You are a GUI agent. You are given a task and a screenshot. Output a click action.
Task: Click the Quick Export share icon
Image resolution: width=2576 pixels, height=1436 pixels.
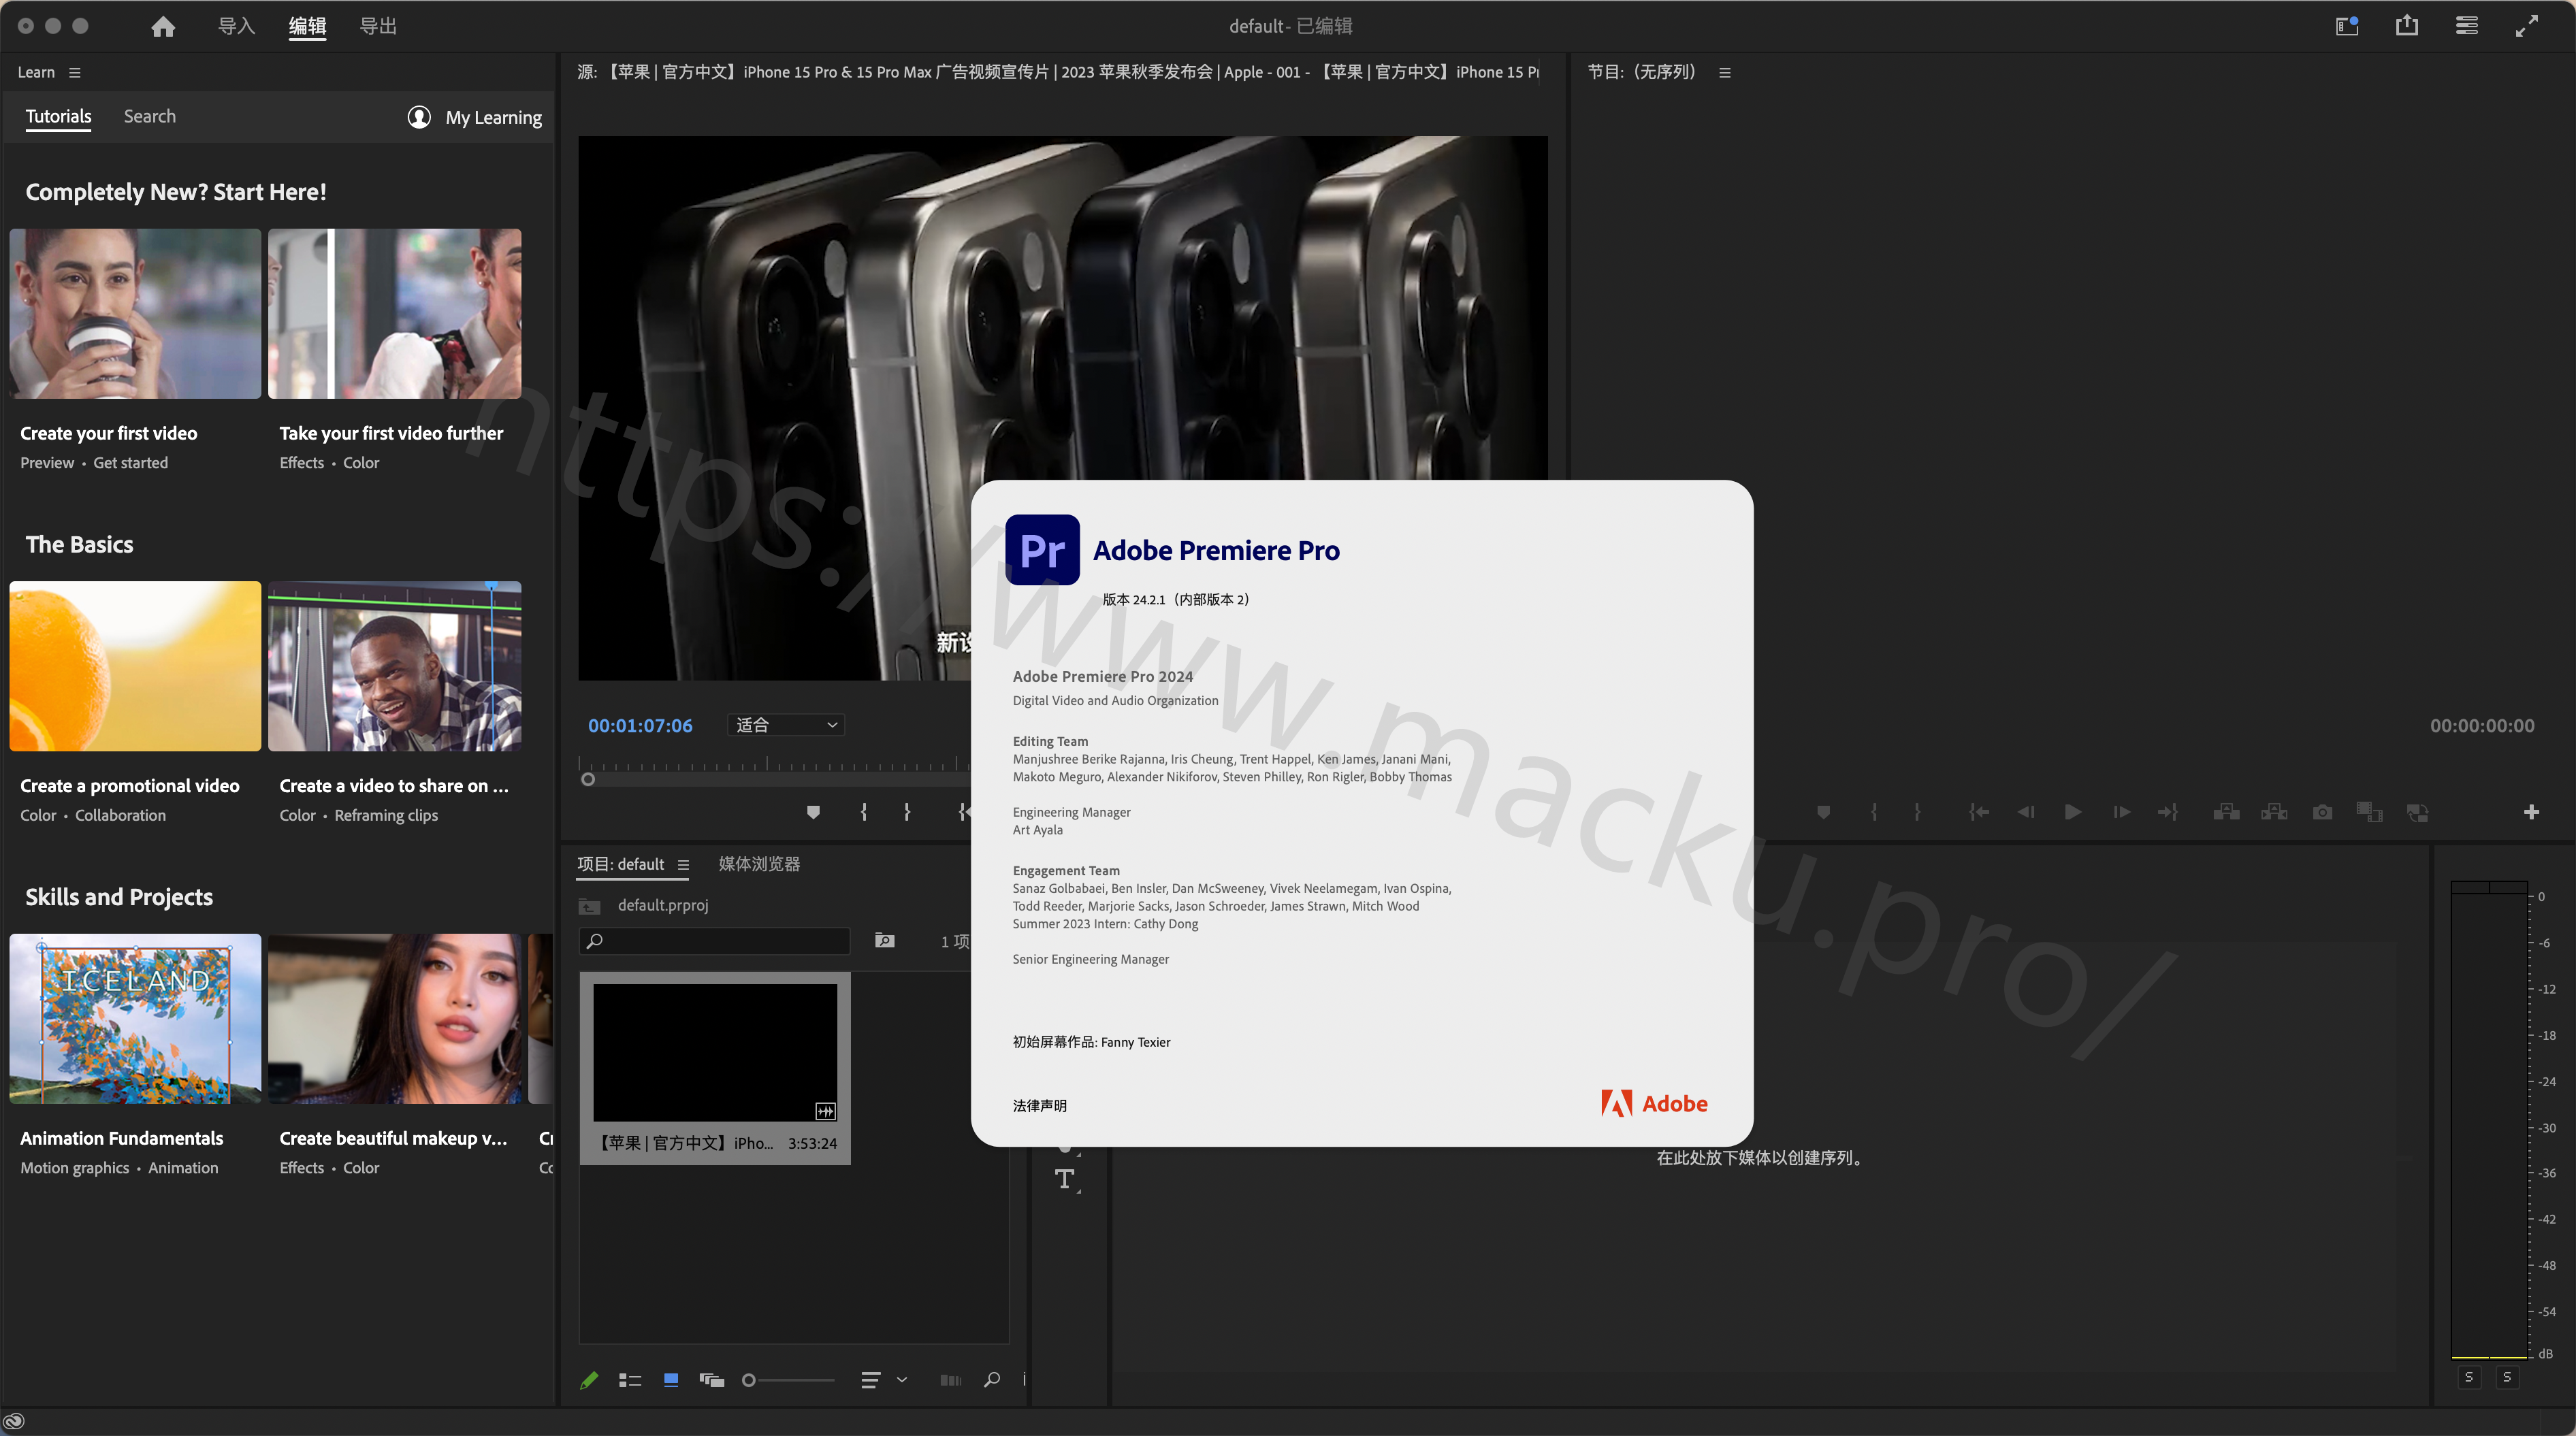click(x=2407, y=26)
